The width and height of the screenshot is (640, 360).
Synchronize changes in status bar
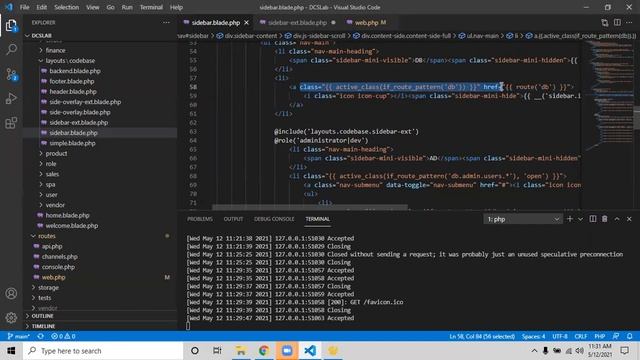tap(40, 336)
